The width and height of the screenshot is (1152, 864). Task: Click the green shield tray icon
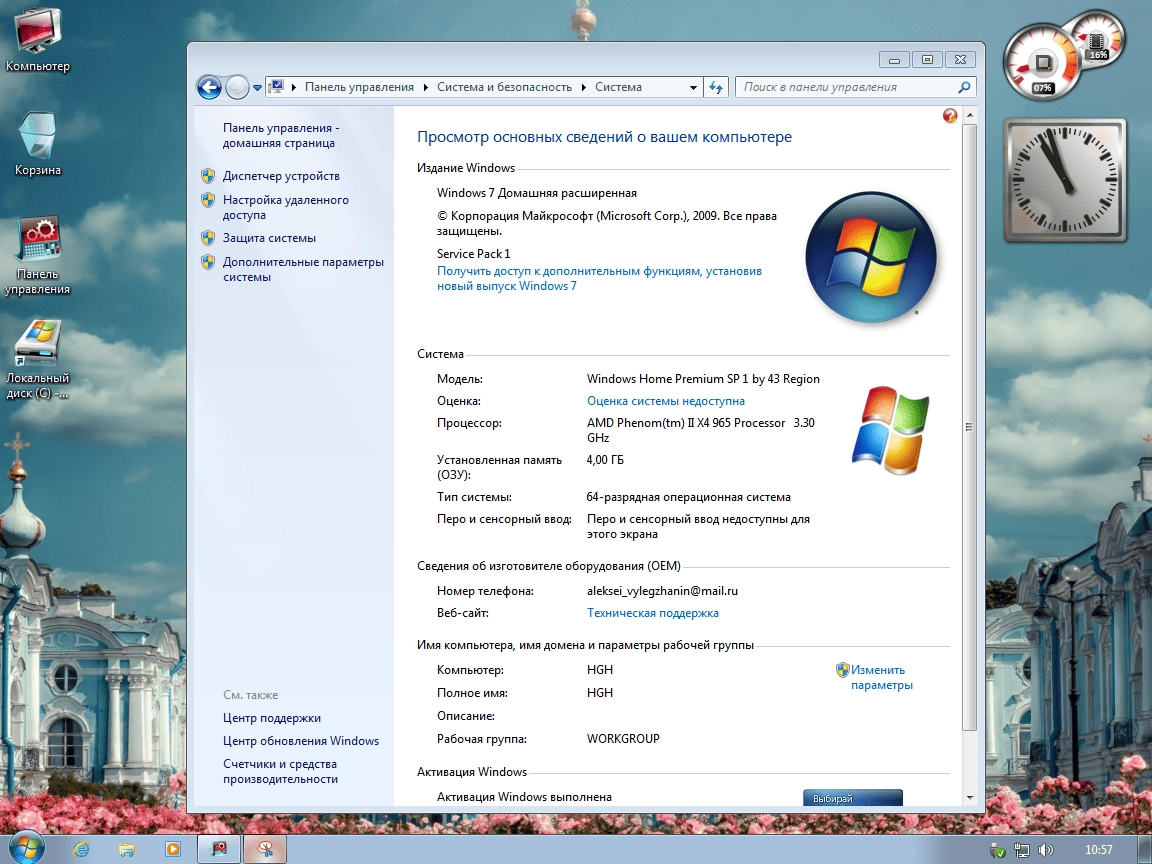point(998,850)
